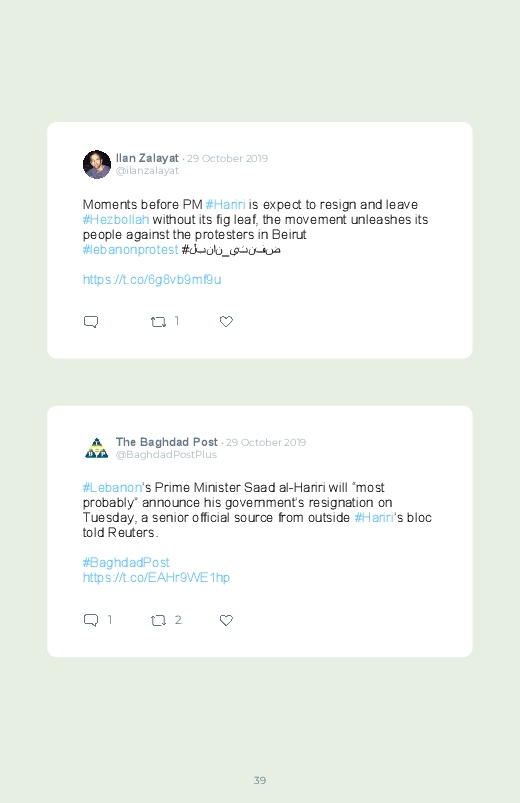This screenshot has height=803, width=520.
Task: Retweet The Baghdad Post tweet
Action: click(158, 620)
